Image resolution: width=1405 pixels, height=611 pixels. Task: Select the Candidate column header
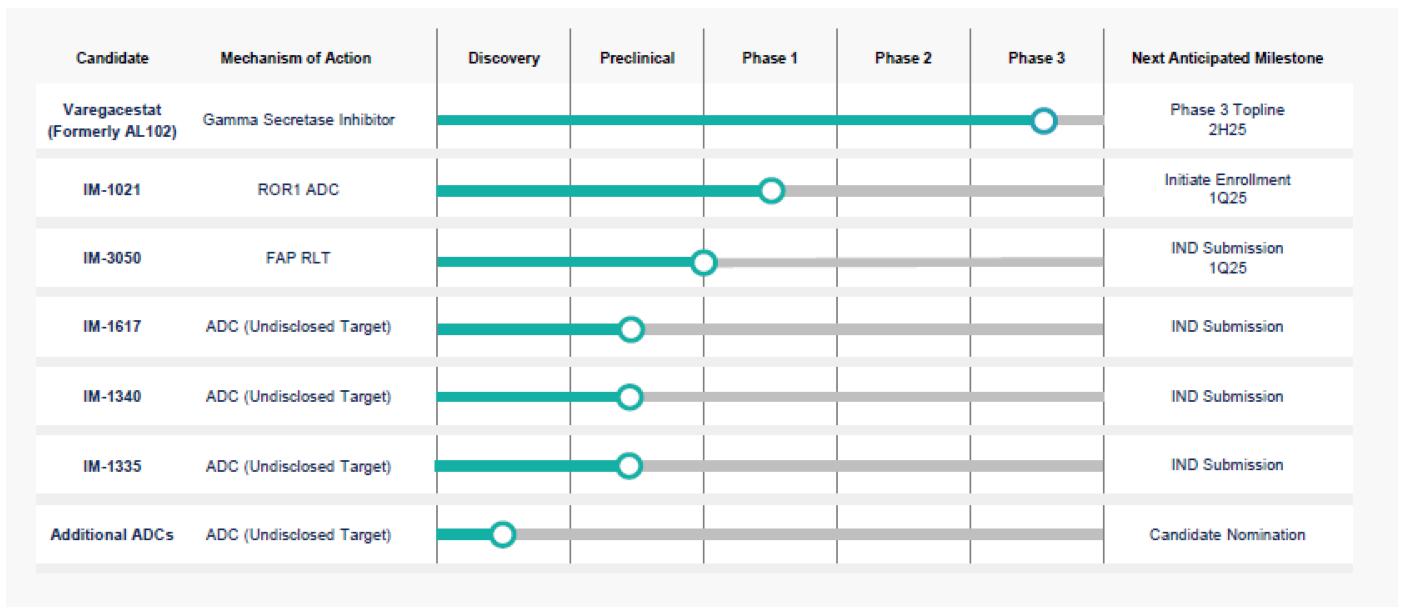112,58
